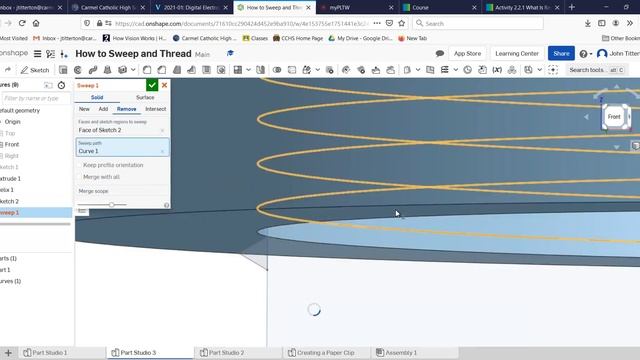Open the Sweep dialog help icon
640x360 pixels.
(x=166, y=205)
